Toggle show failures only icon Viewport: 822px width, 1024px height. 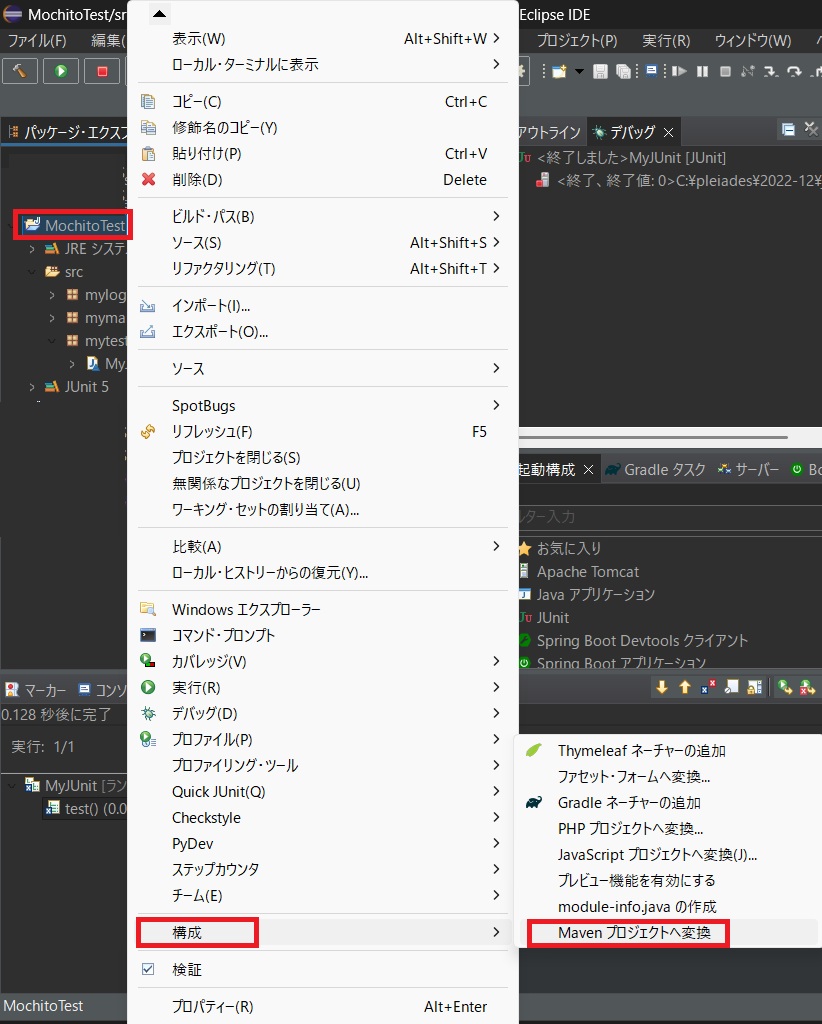tap(708, 687)
